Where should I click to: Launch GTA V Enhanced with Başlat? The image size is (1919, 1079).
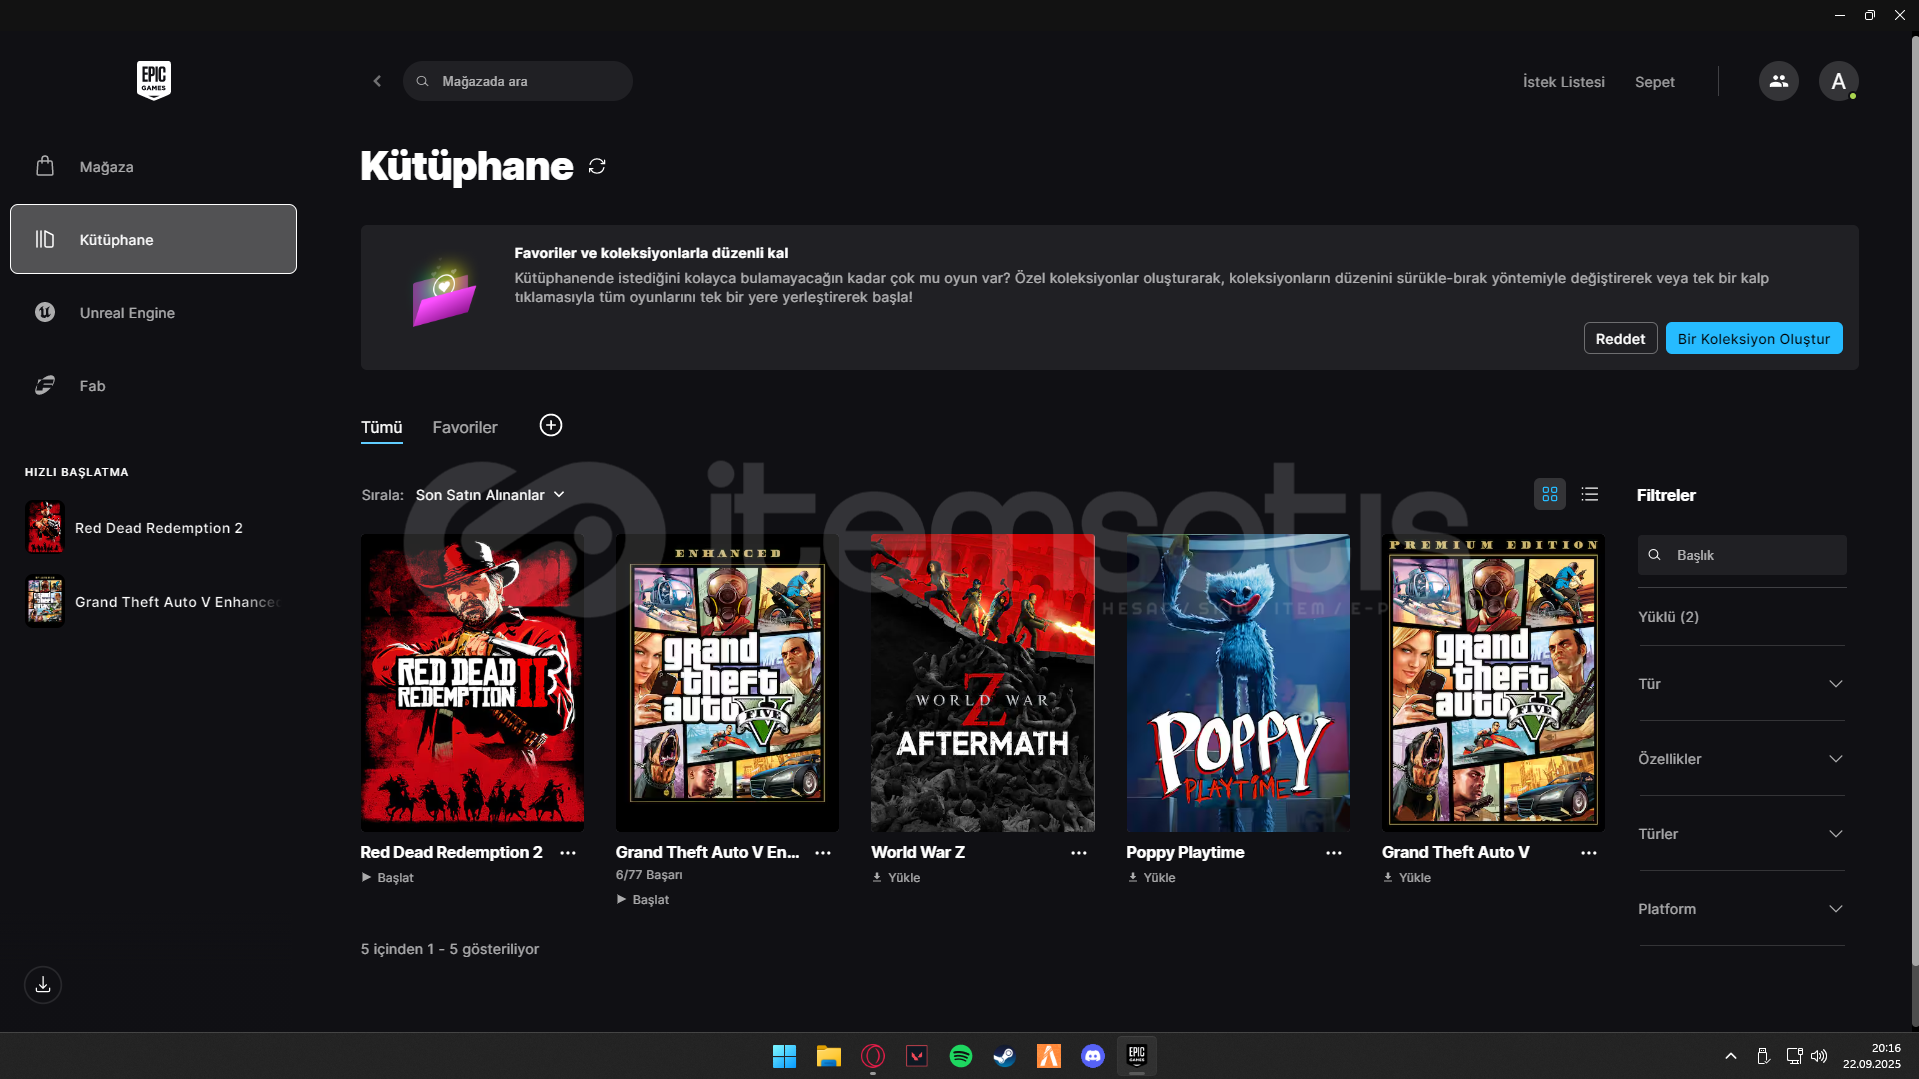click(x=643, y=900)
